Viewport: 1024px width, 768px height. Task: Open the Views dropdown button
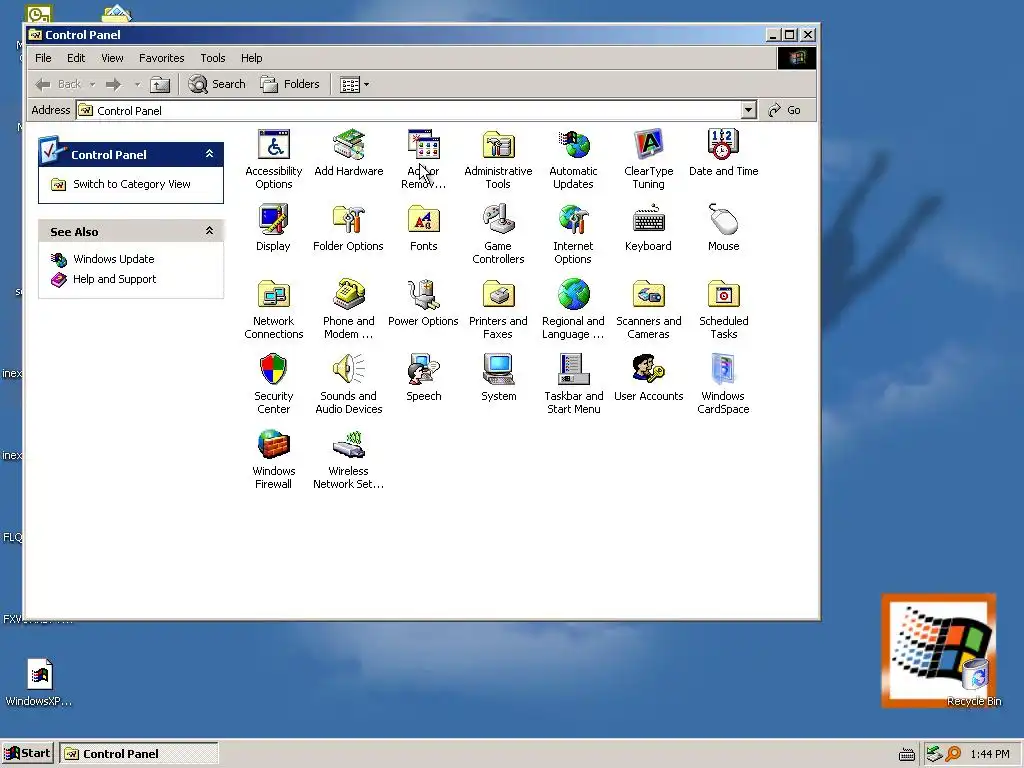point(355,84)
